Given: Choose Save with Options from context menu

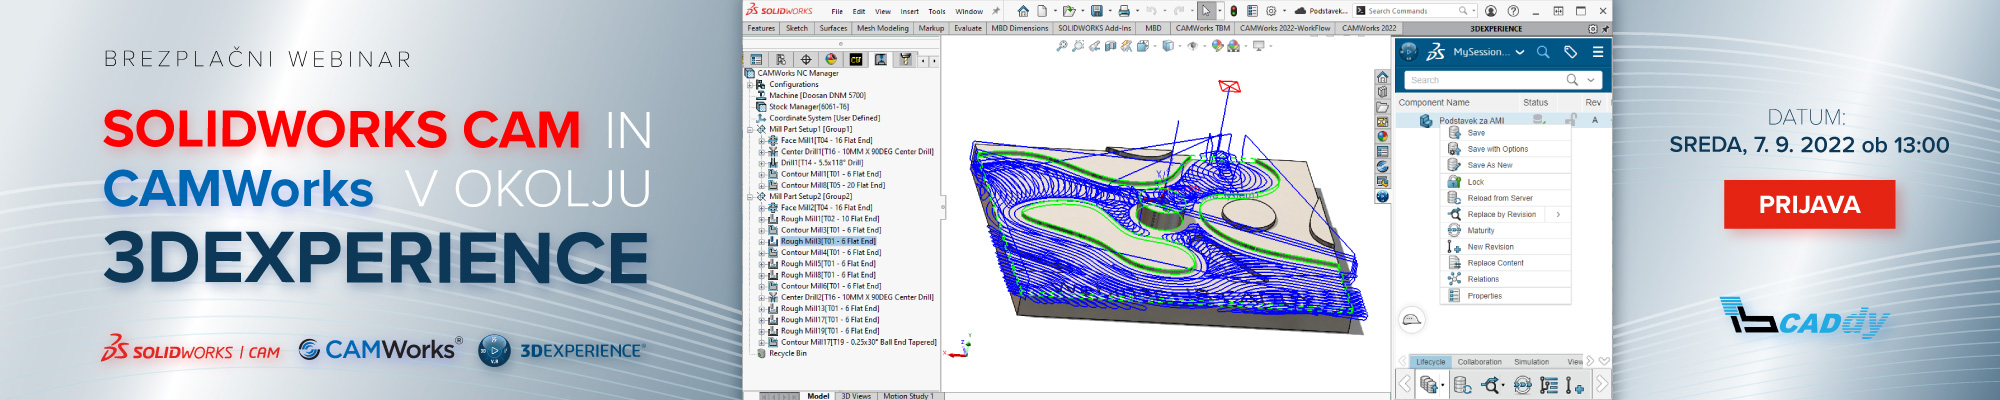Looking at the screenshot, I should [1497, 149].
